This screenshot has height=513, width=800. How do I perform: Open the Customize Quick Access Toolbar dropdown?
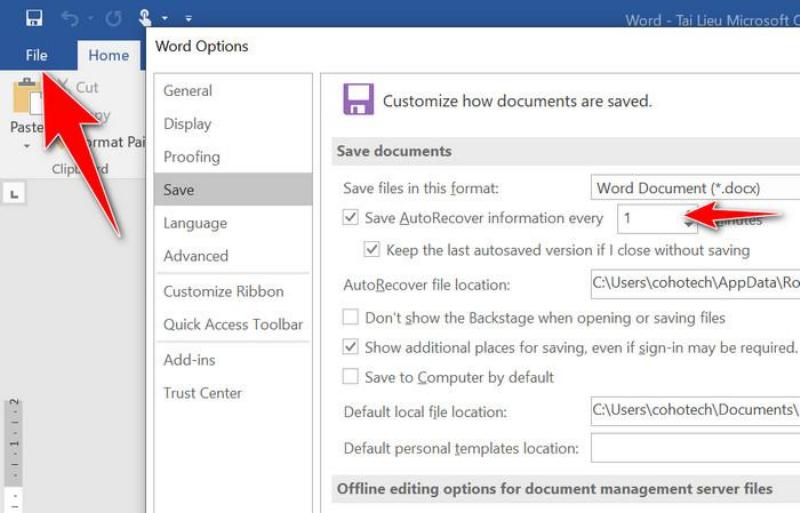(189, 19)
